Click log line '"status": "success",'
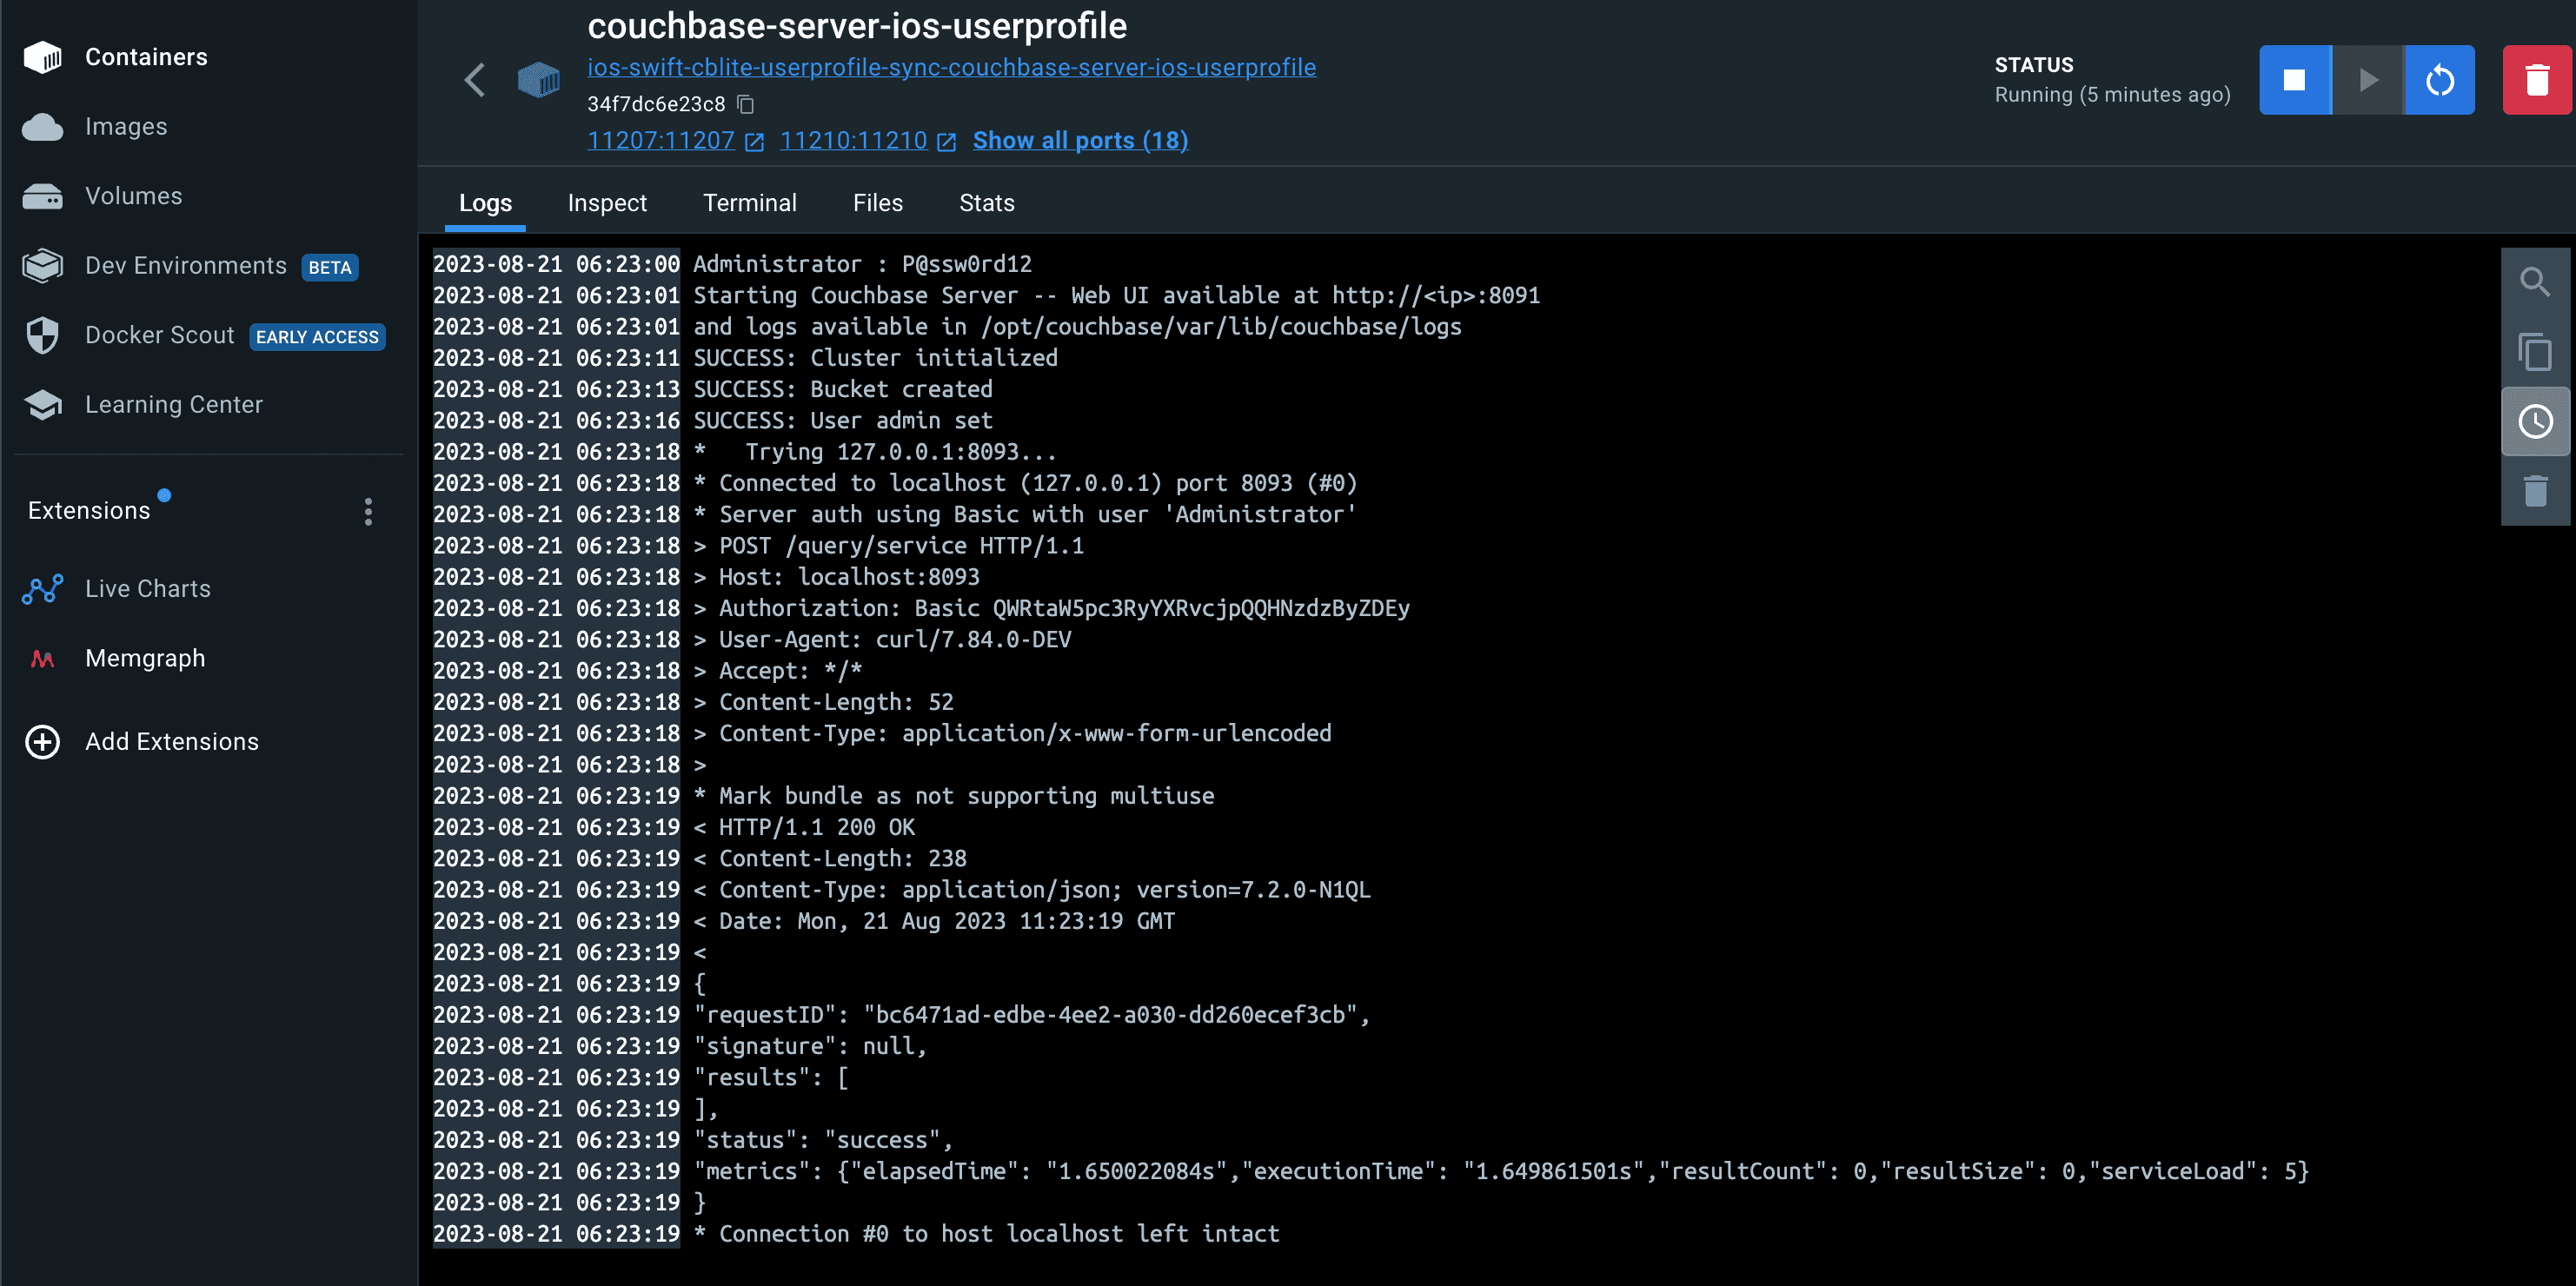2576x1286 pixels. coord(823,1140)
